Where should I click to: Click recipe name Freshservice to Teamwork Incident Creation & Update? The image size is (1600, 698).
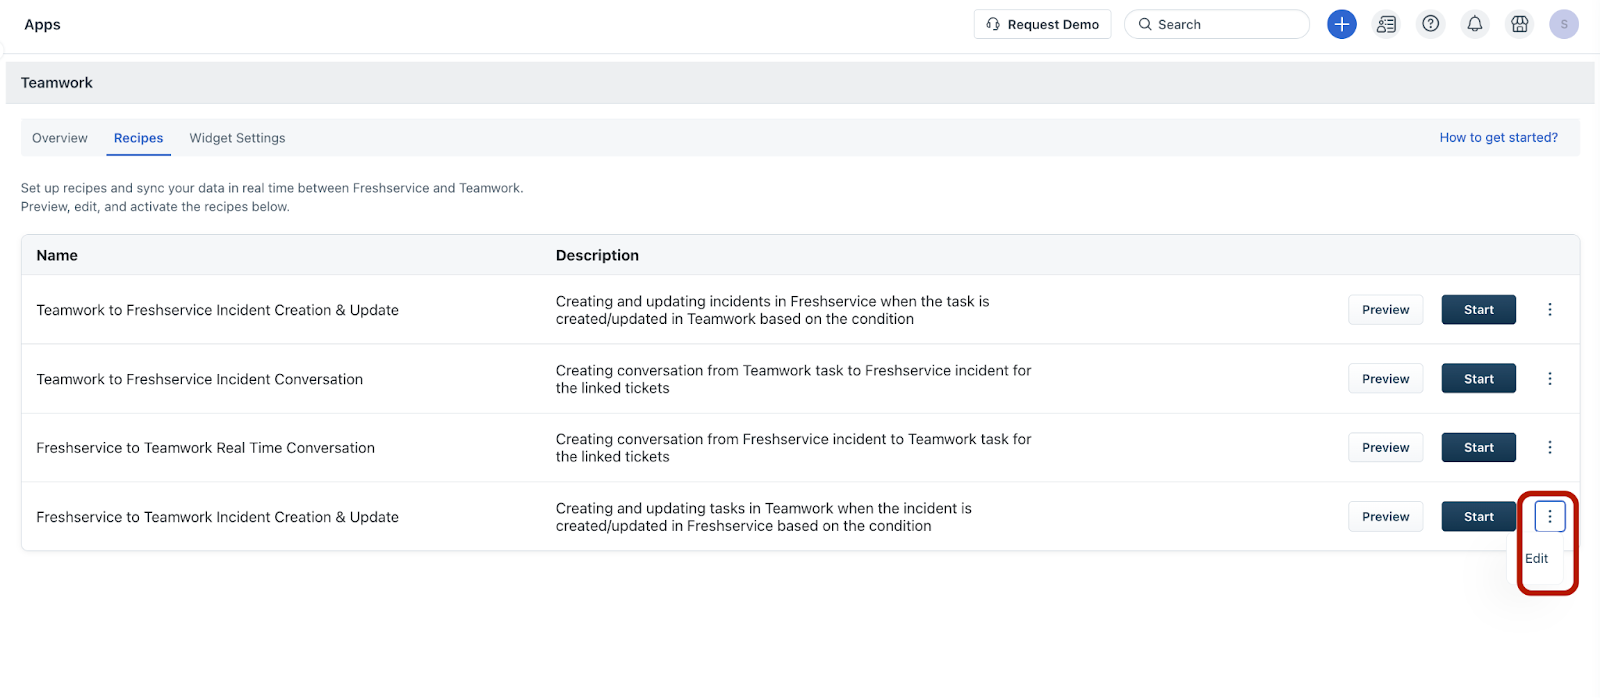pyautogui.click(x=217, y=517)
